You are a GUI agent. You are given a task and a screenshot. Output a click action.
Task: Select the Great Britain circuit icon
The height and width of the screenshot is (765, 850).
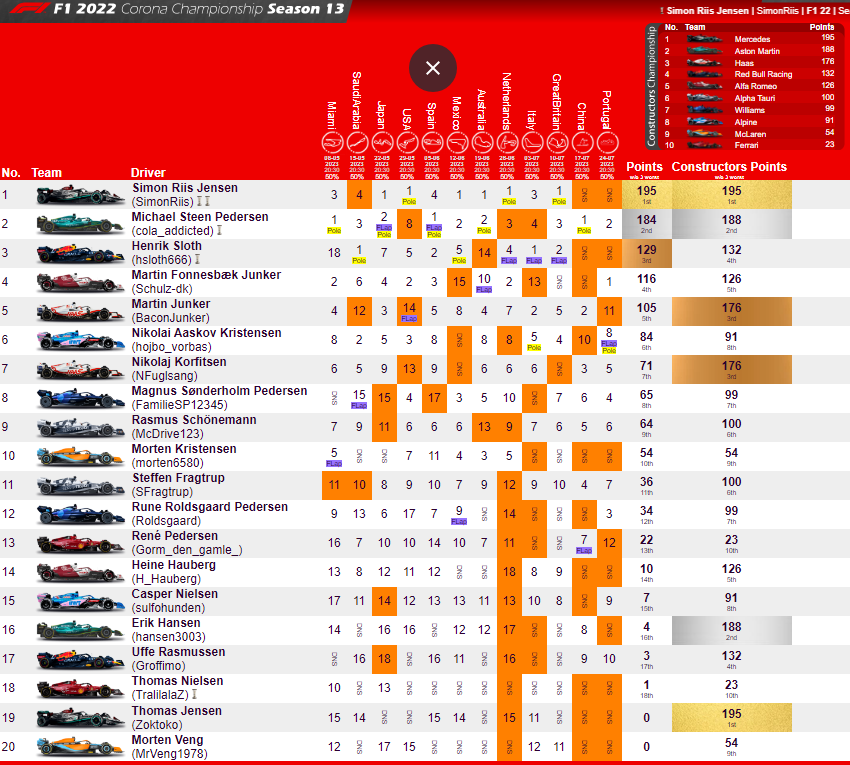pos(557,144)
